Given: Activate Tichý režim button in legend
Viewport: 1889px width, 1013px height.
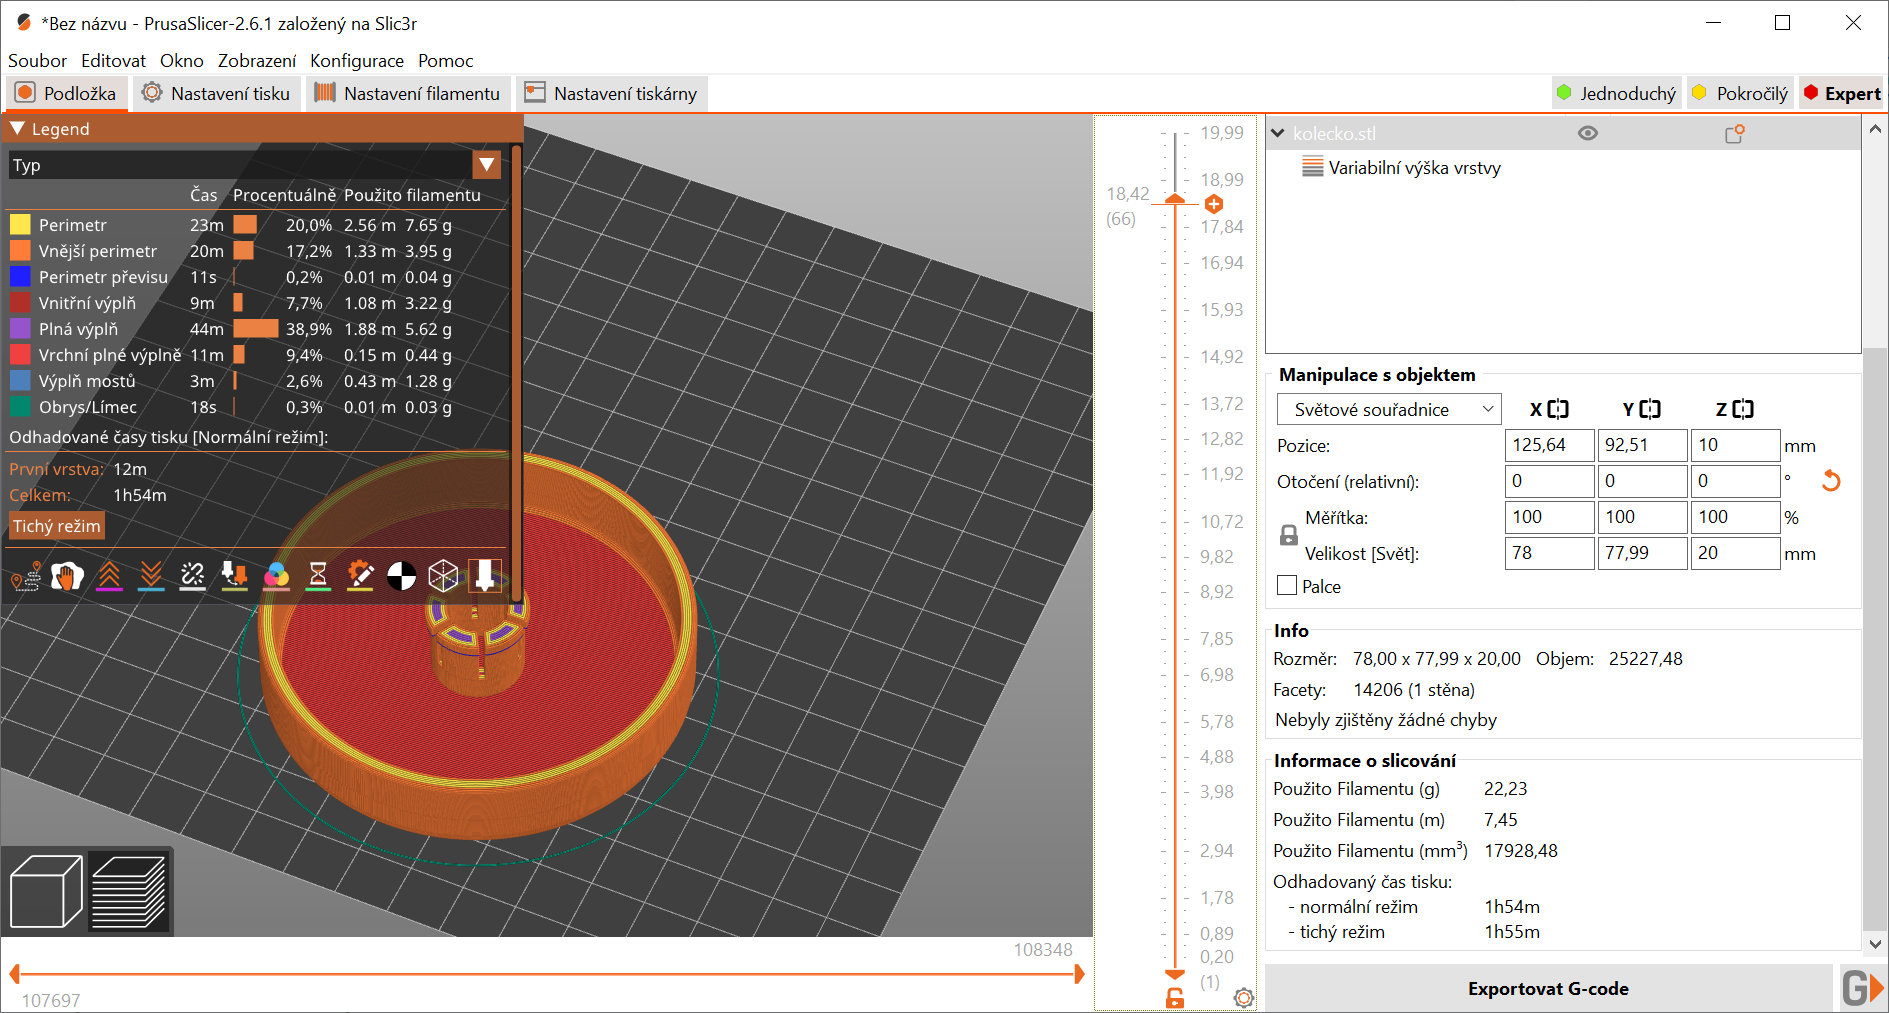Looking at the screenshot, I should (56, 525).
